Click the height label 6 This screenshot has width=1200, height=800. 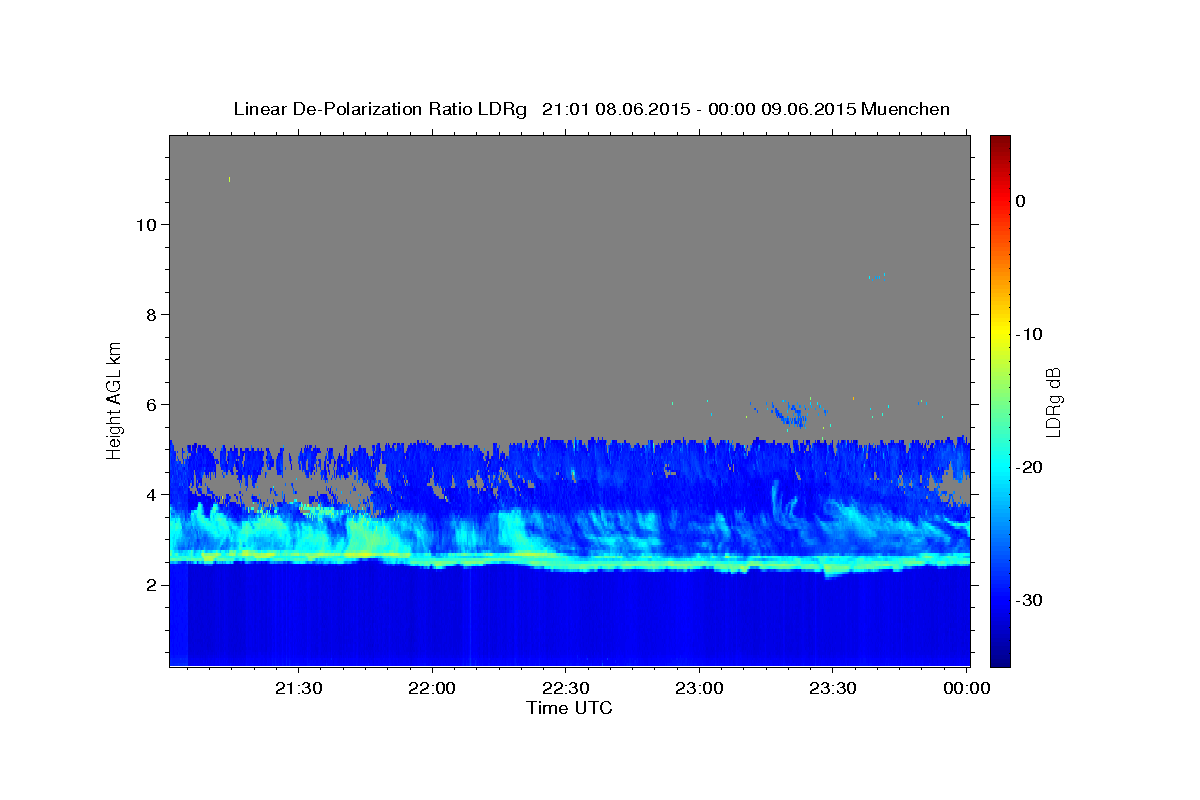pyautogui.click(x=150, y=404)
